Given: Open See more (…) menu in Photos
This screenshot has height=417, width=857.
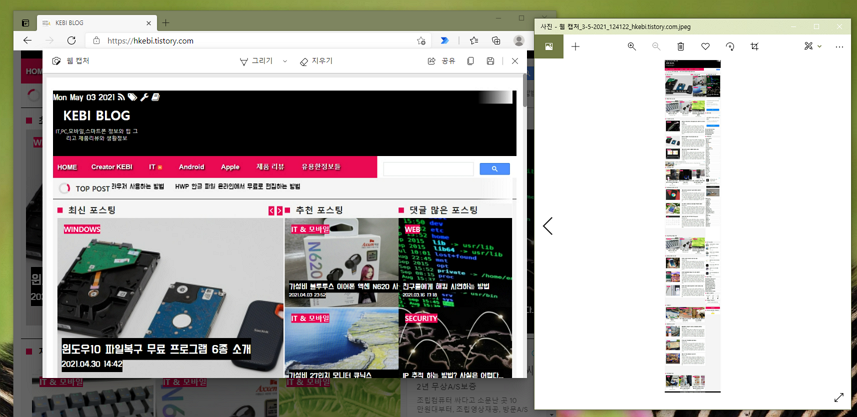Looking at the screenshot, I should pos(840,46).
